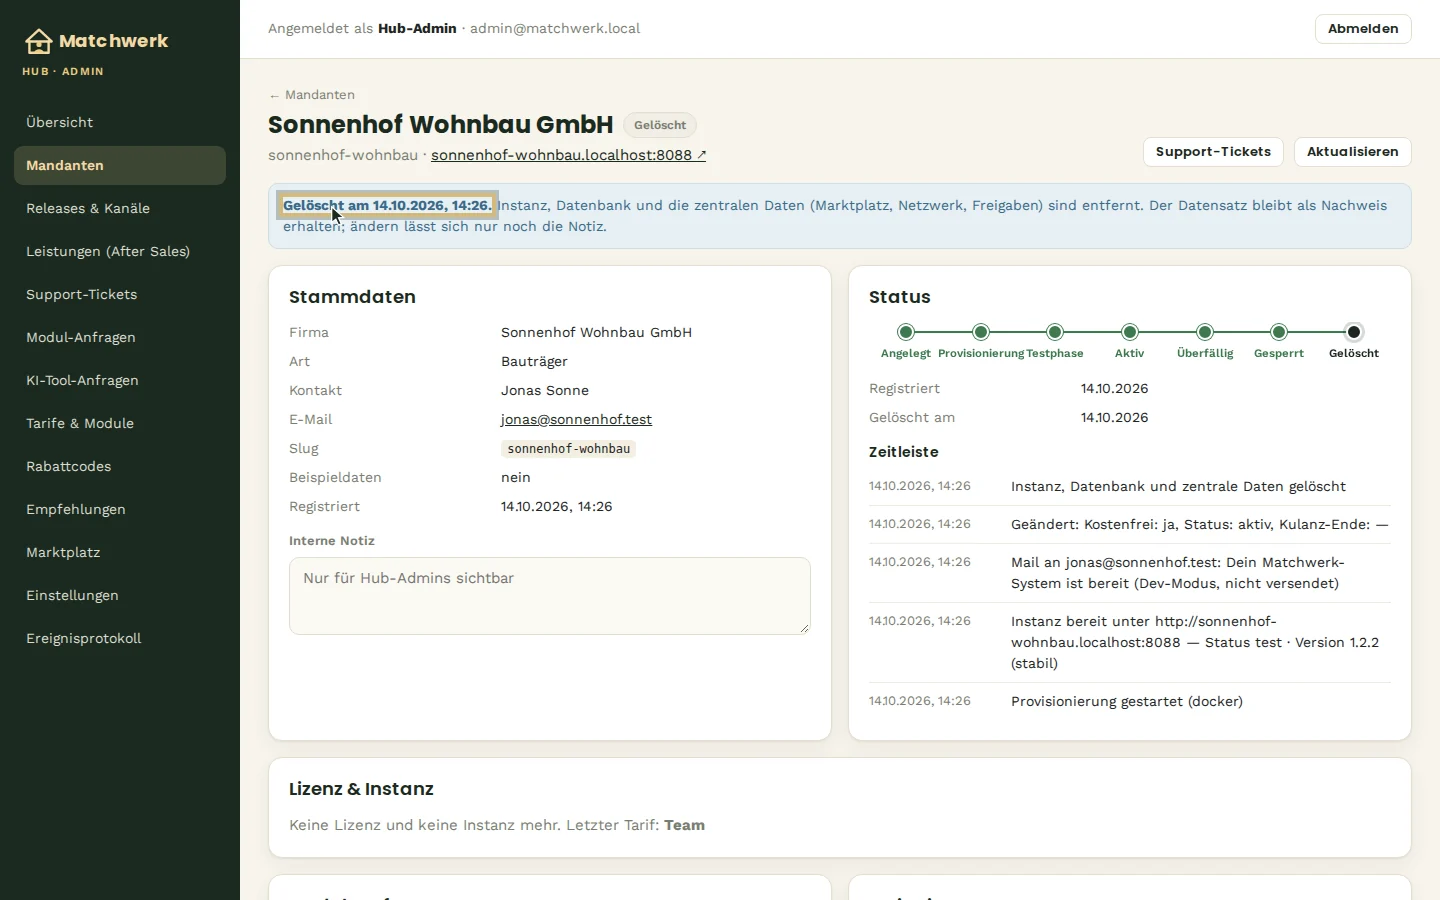Click the Angelegt status step dot
Screen dimensions: 1440x900
click(x=906, y=332)
